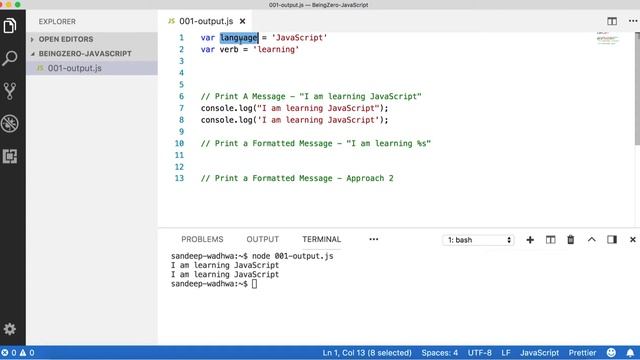Click the comment 'Print a Formatted Message - Approach 2'
The image size is (640, 360).
pos(297,178)
